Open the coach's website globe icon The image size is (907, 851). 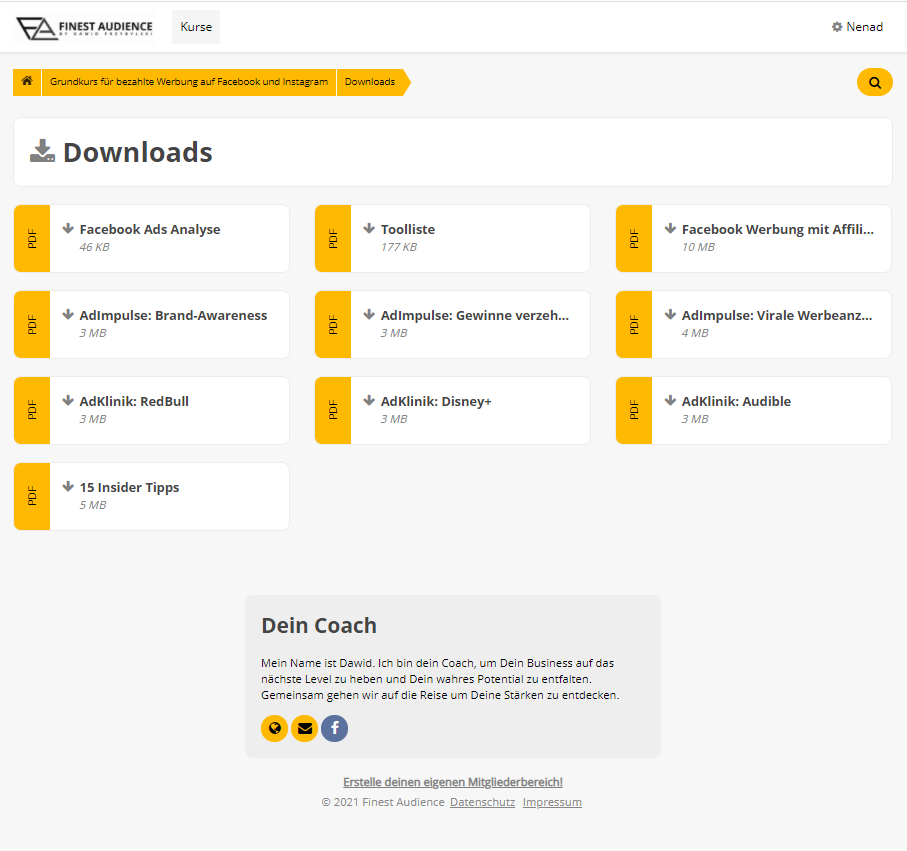[275, 728]
